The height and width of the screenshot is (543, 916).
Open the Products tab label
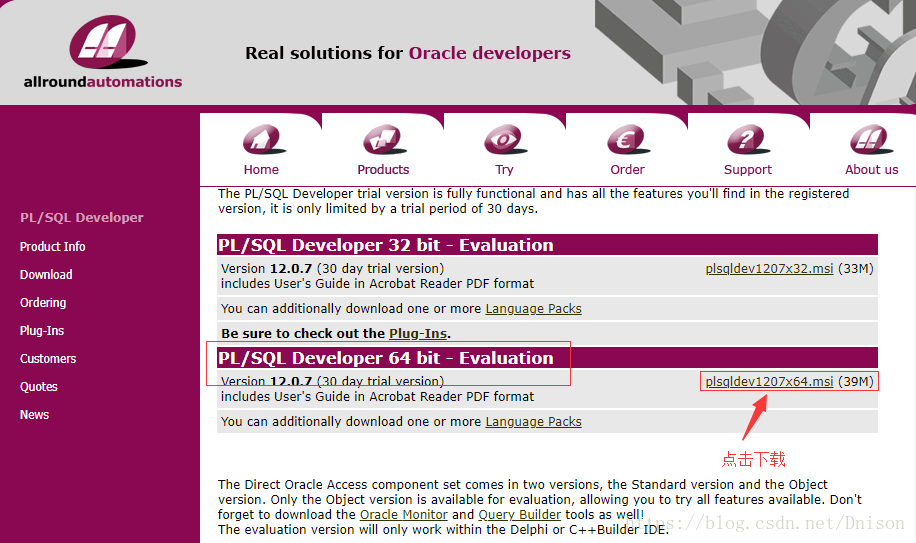tap(383, 170)
